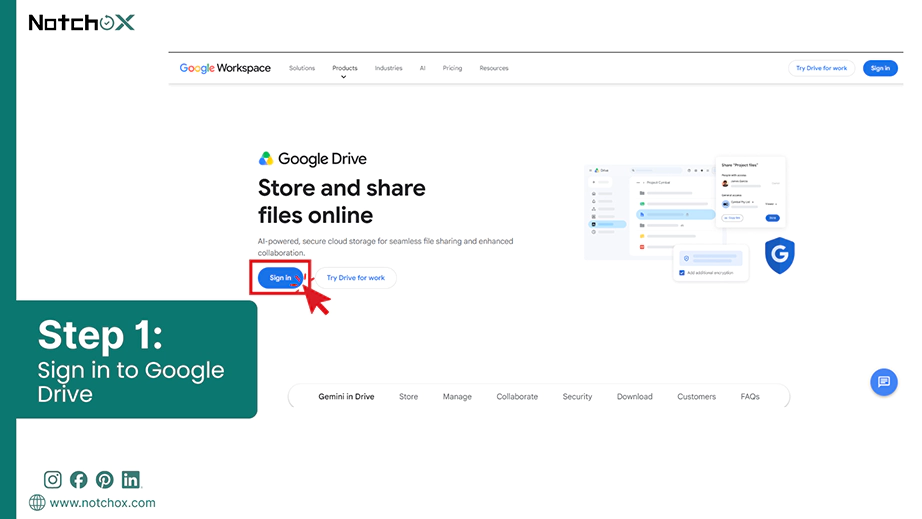Image resolution: width=922 pixels, height=519 pixels.
Task: Jump to the Security section tab
Action: tap(577, 397)
